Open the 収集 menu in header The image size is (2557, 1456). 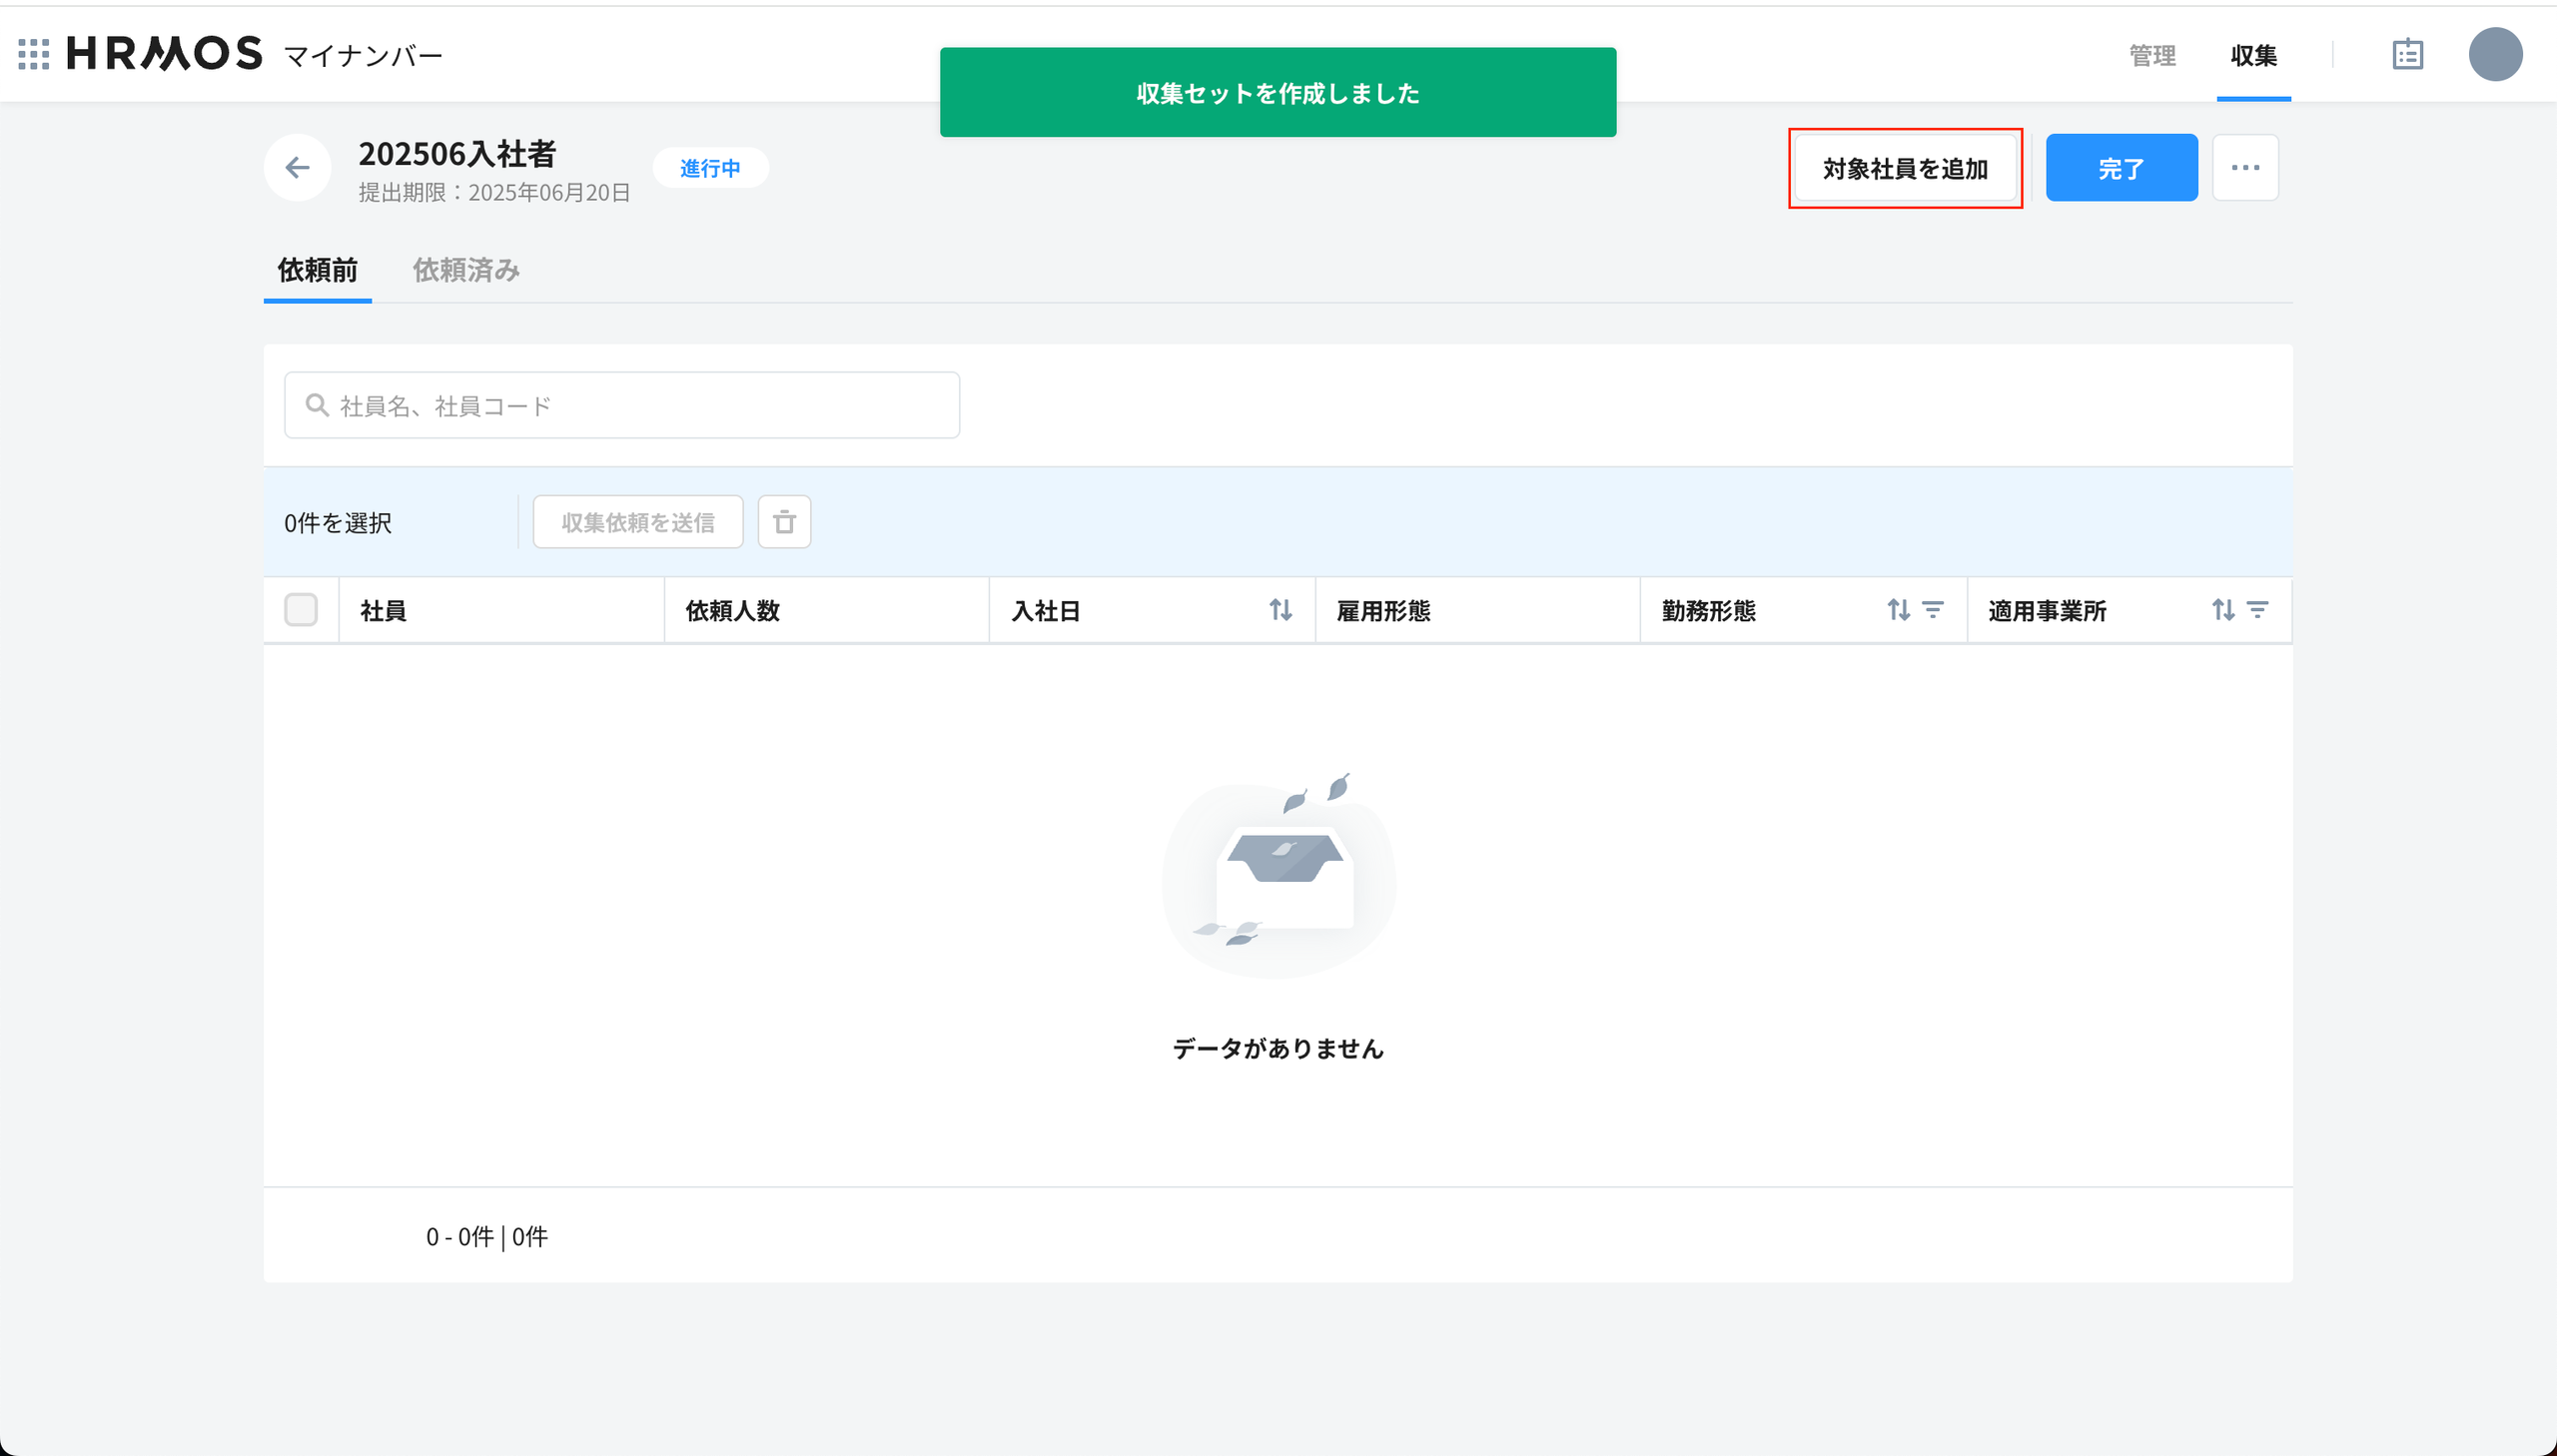[x=2253, y=56]
